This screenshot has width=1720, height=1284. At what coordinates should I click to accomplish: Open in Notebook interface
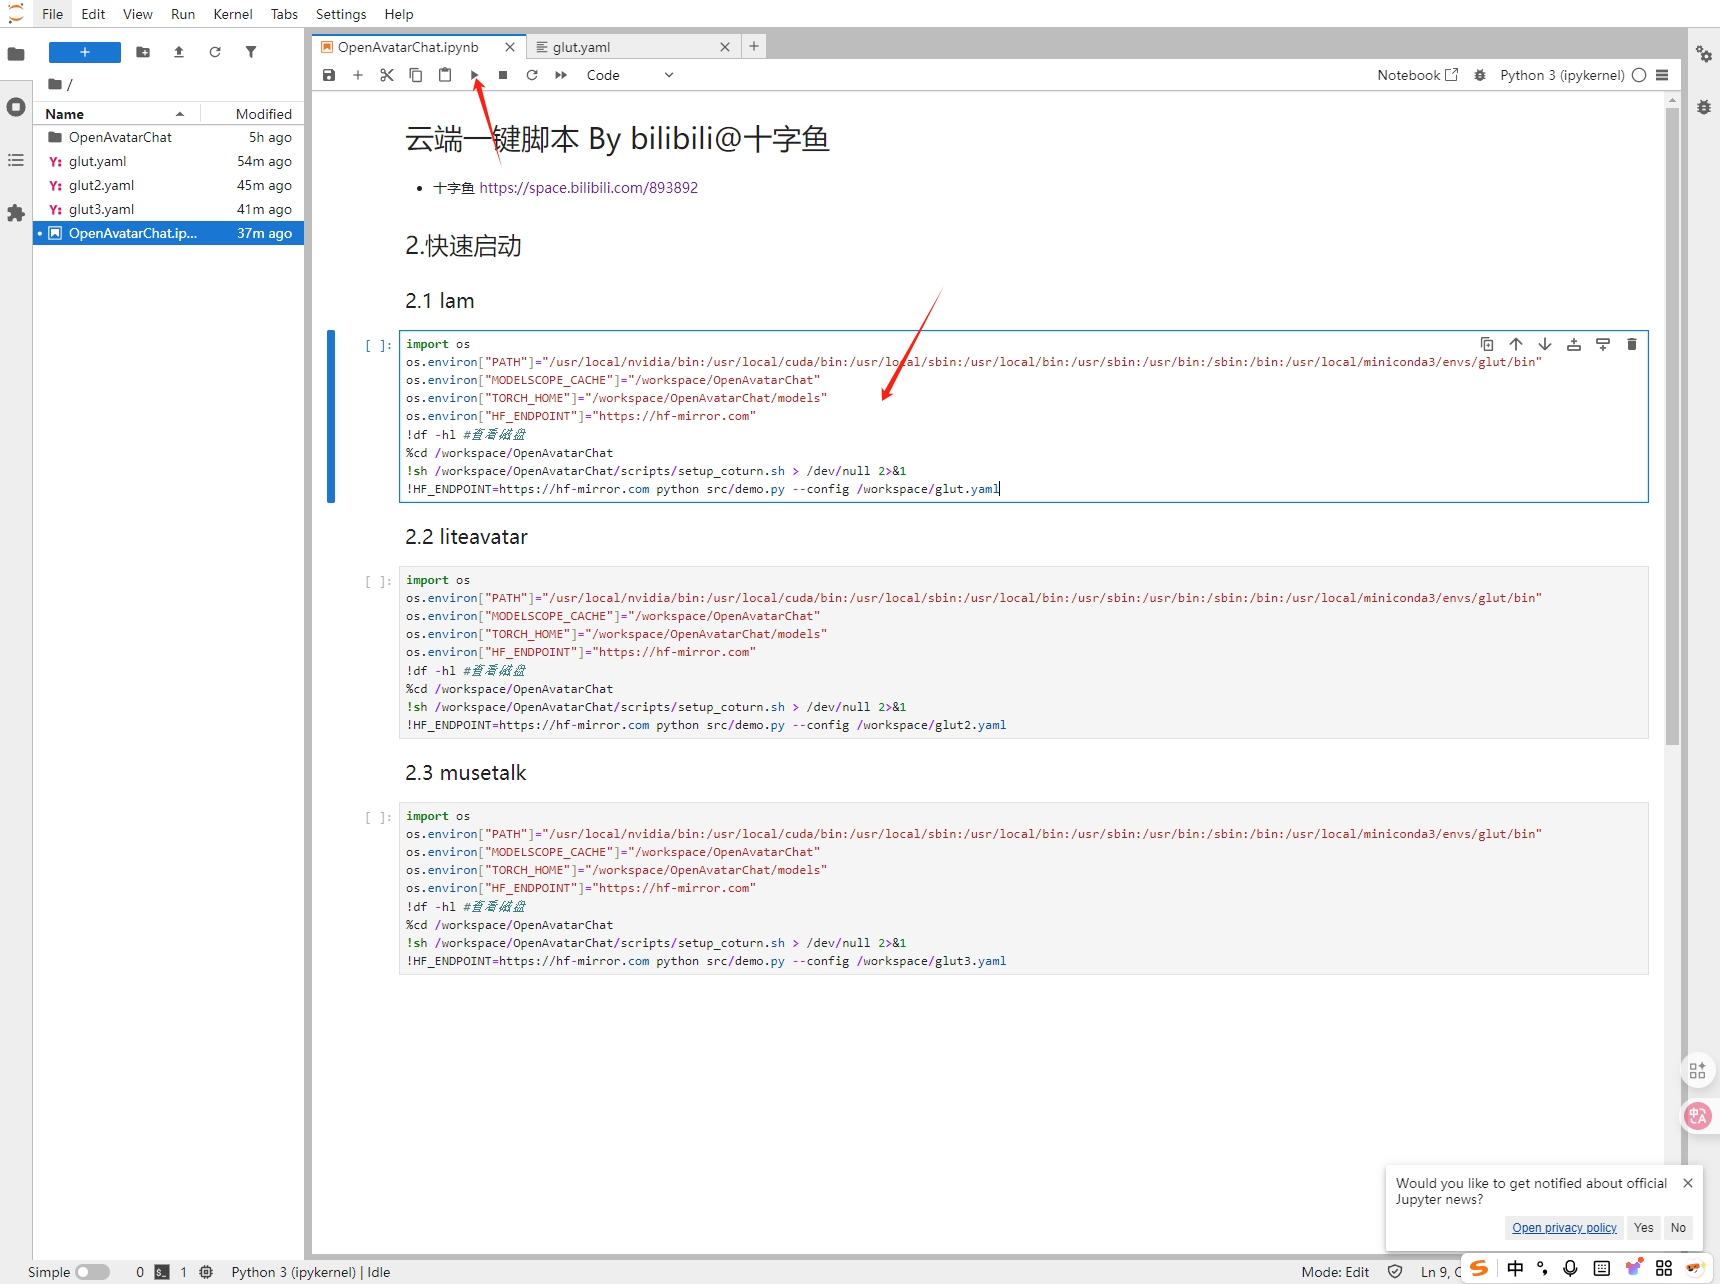pyautogui.click(x=1418, y=75)
